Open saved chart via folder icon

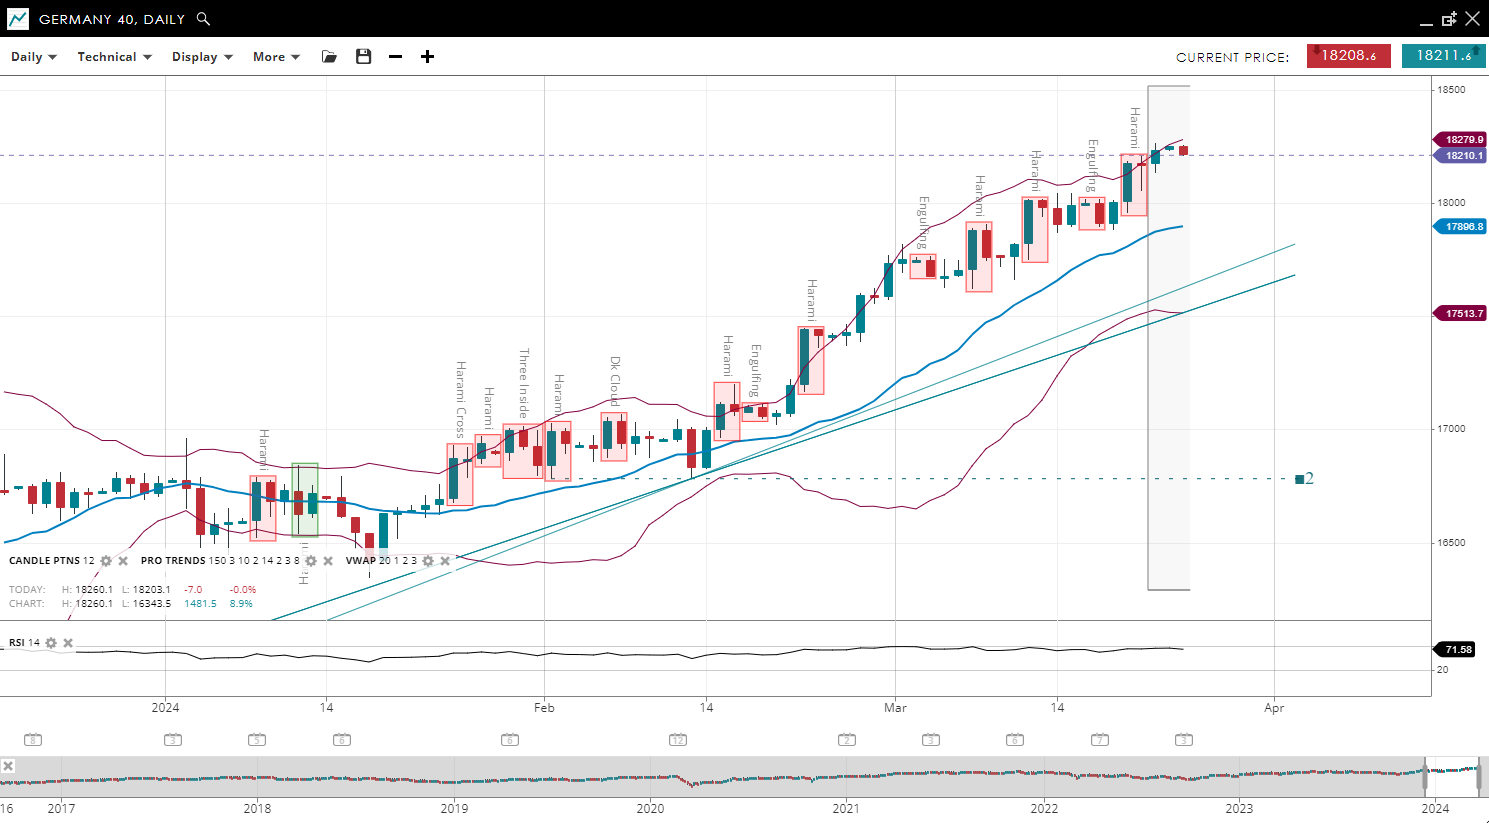[329, 57]
